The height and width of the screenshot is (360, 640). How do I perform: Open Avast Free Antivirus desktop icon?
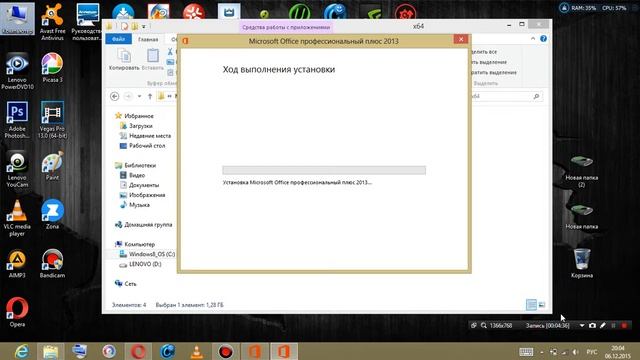[x=52, y=21]
